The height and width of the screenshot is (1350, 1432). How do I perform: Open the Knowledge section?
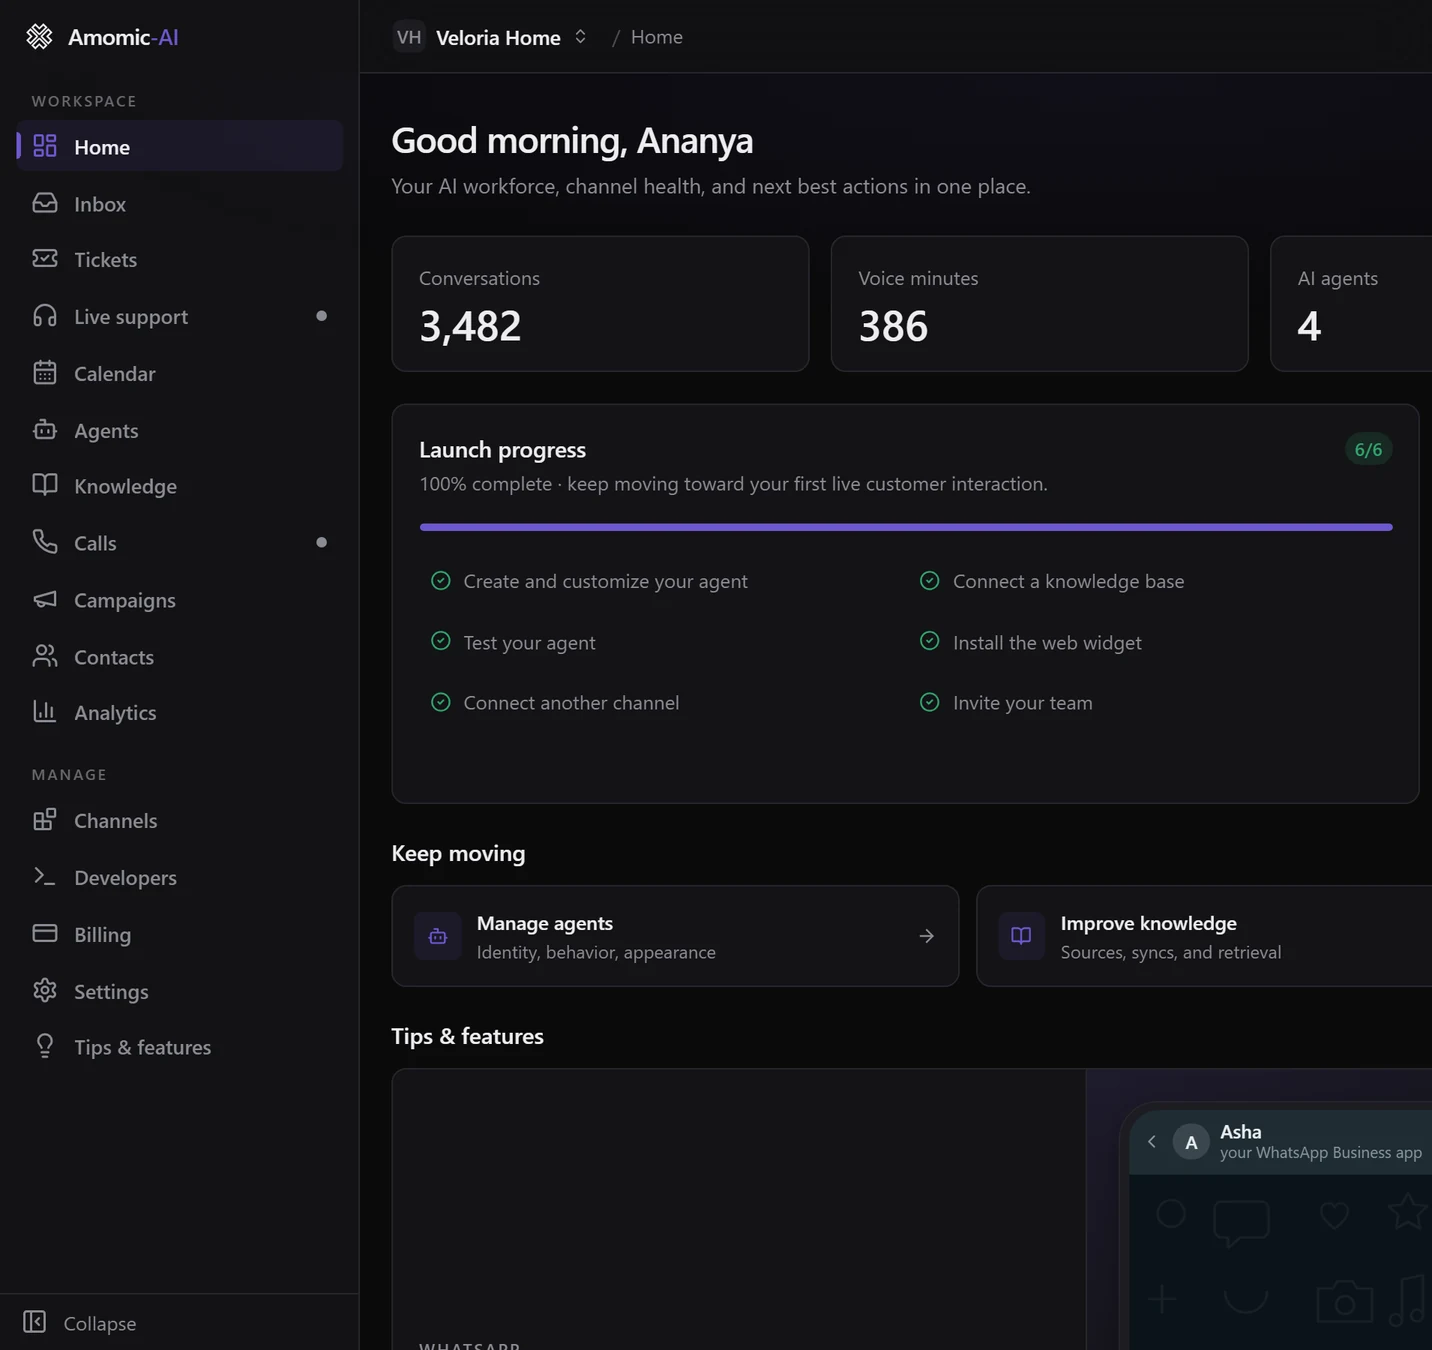(x=180, y=485)
